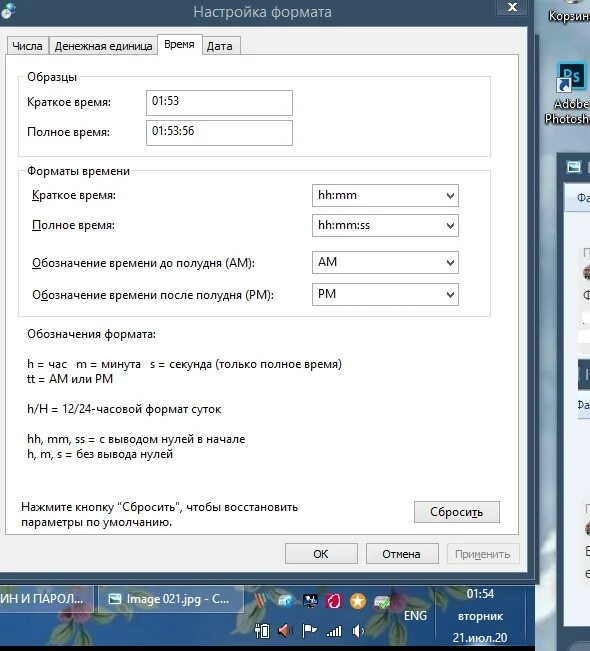Confirm with the OK button
The width and height of the screenshot is (590, 651).
[321, 554]
